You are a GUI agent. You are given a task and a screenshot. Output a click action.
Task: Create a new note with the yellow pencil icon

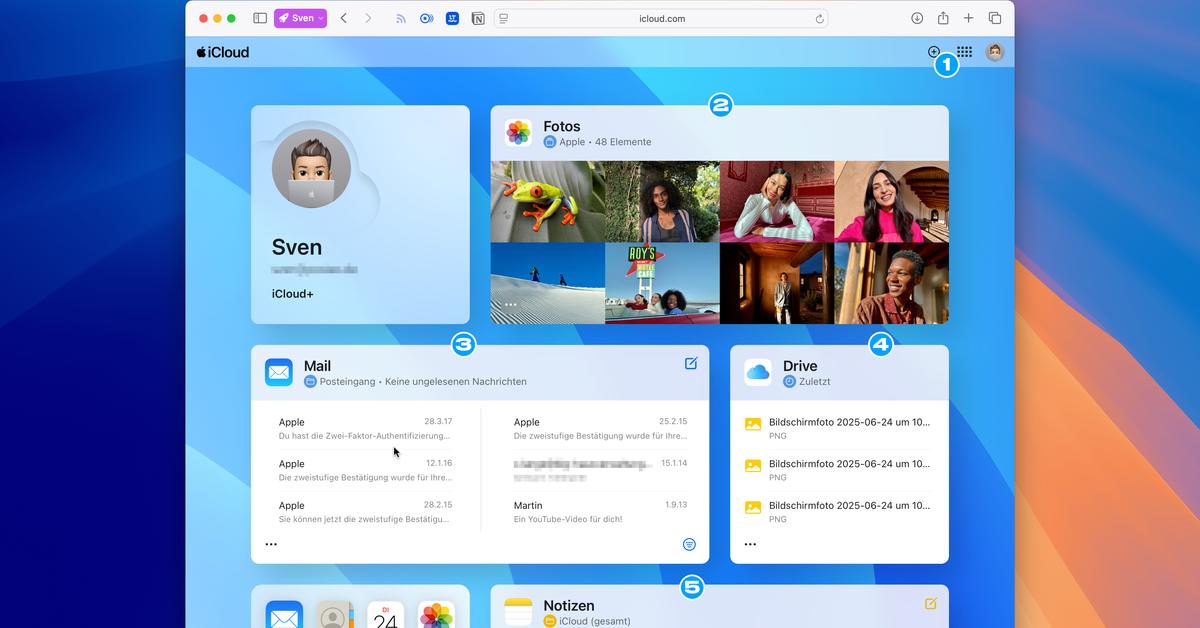931,603
